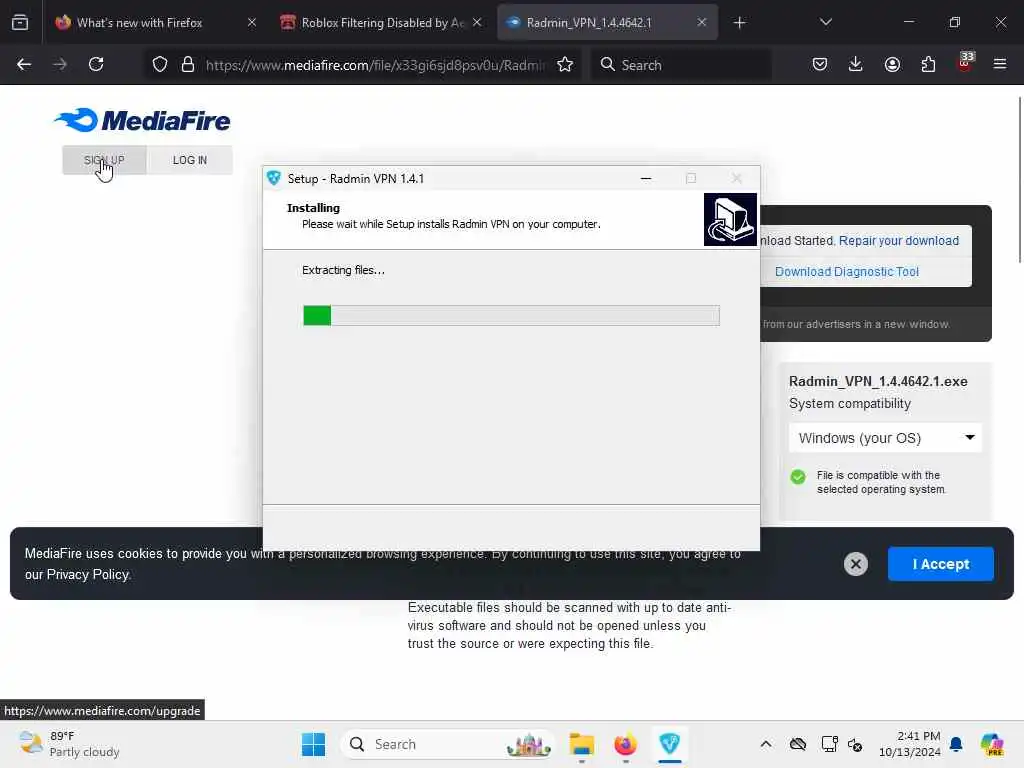Click the LOG IN button

coord(190,160)
